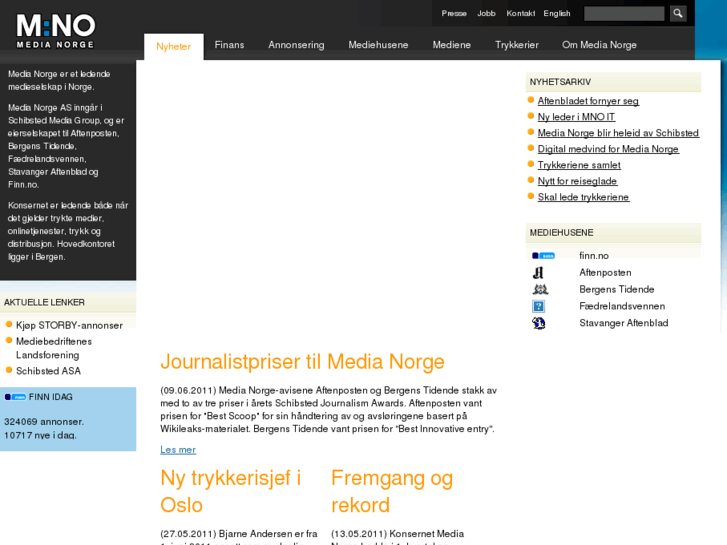Visit Aftenposten text link
This screenshot has width=727, height=545.
tap(605, 273)
